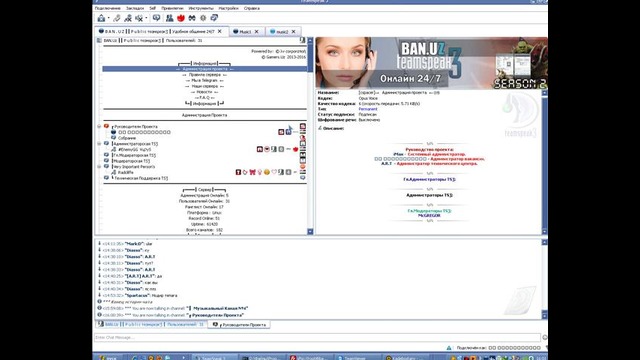
Task: Select the Новости spacer channel
Action: 204,92
